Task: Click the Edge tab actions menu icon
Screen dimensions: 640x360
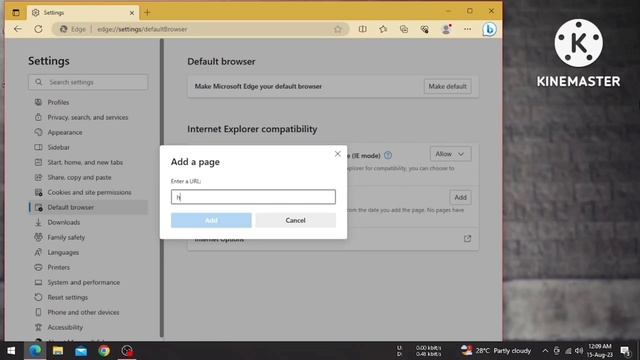Action: [x=16, y=13]
